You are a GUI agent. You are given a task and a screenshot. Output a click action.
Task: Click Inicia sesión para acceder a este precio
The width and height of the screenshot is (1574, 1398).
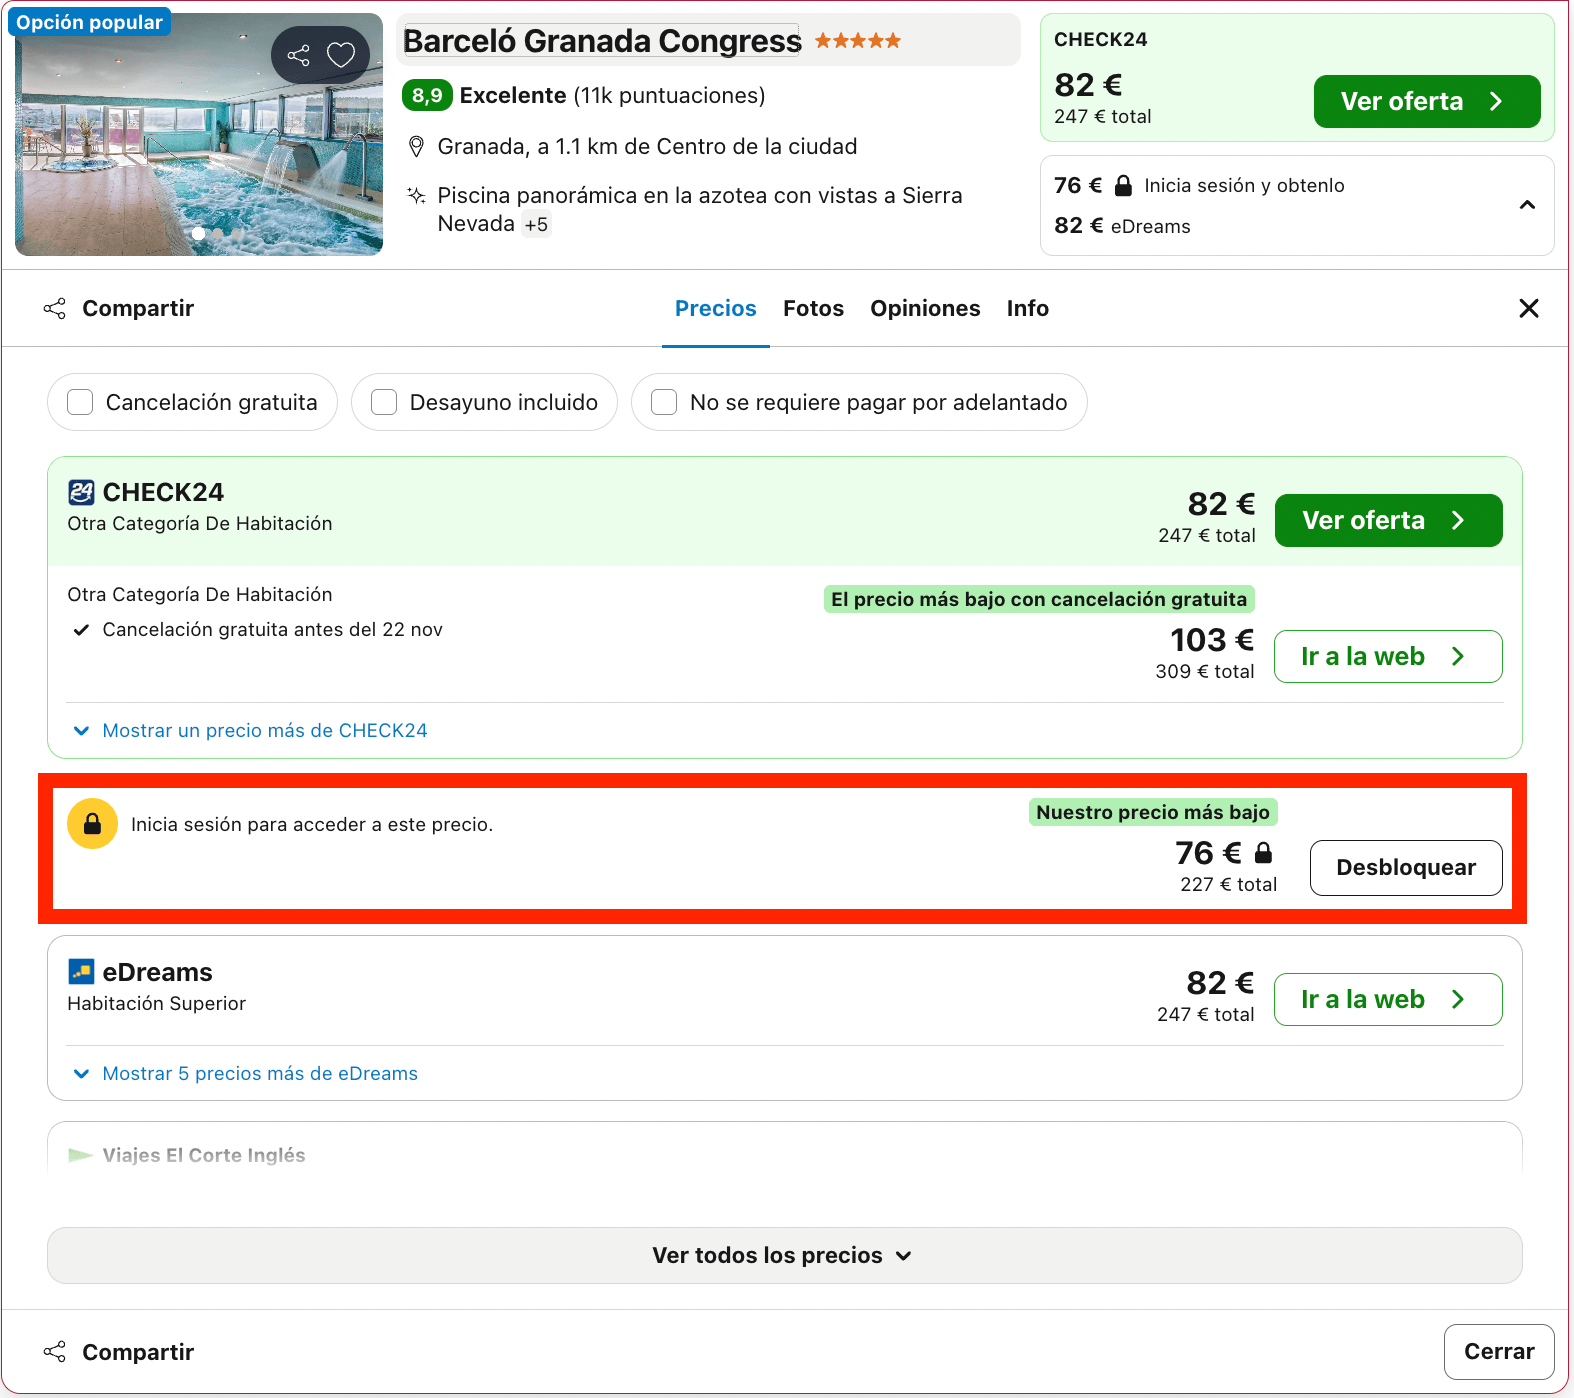coord(312,825)
